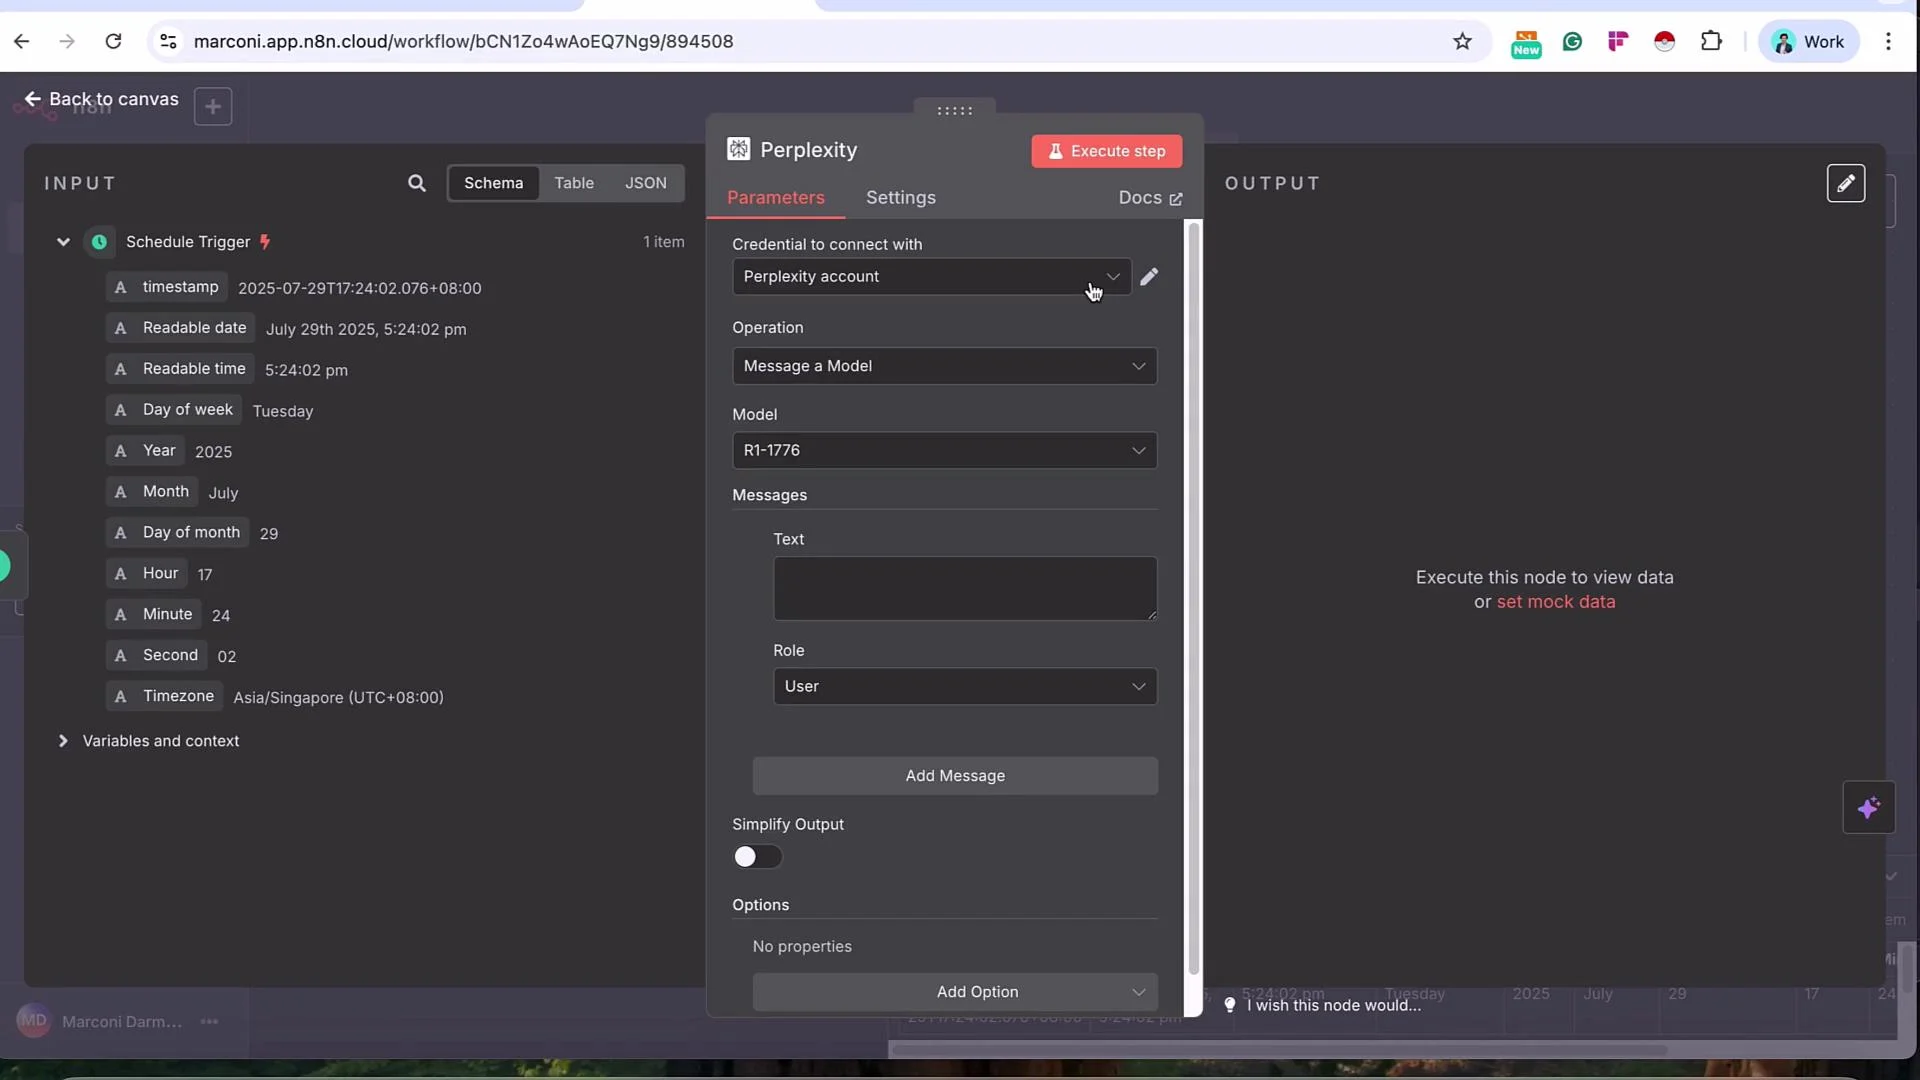
Task: Select the Readable time field
Action: click(180, 369)
